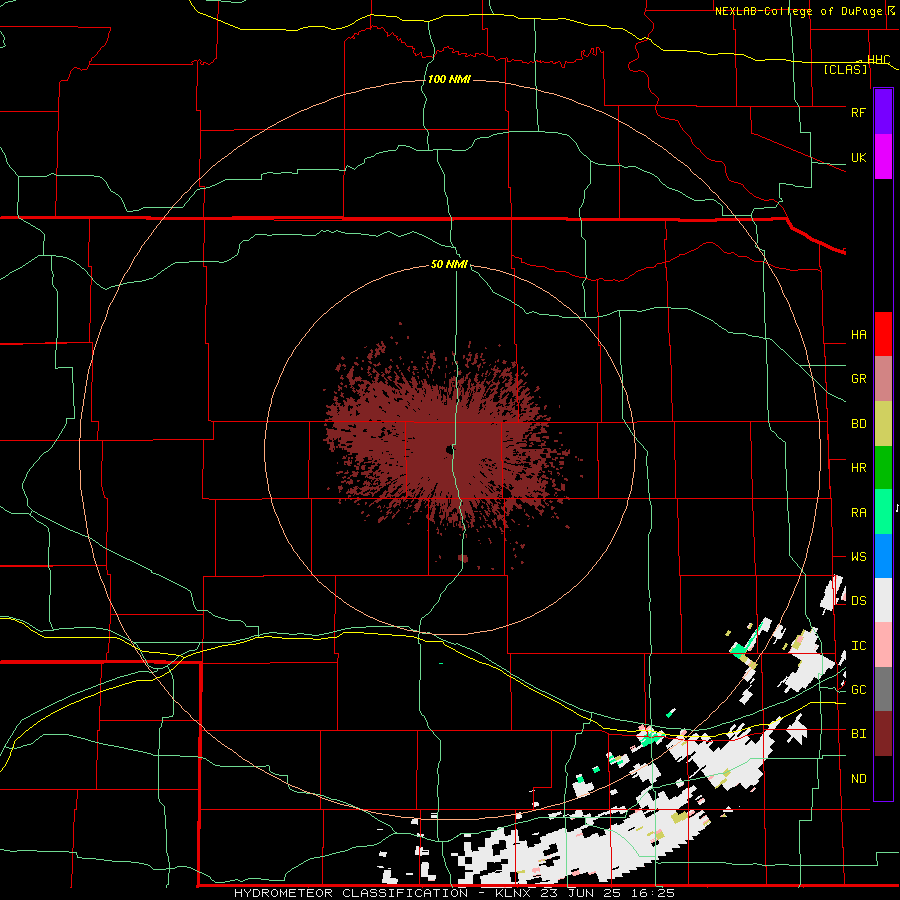Viewport: 900px width, 900px height.
Task: Click the 50 NMI range ring label
Action: [449, 264]
